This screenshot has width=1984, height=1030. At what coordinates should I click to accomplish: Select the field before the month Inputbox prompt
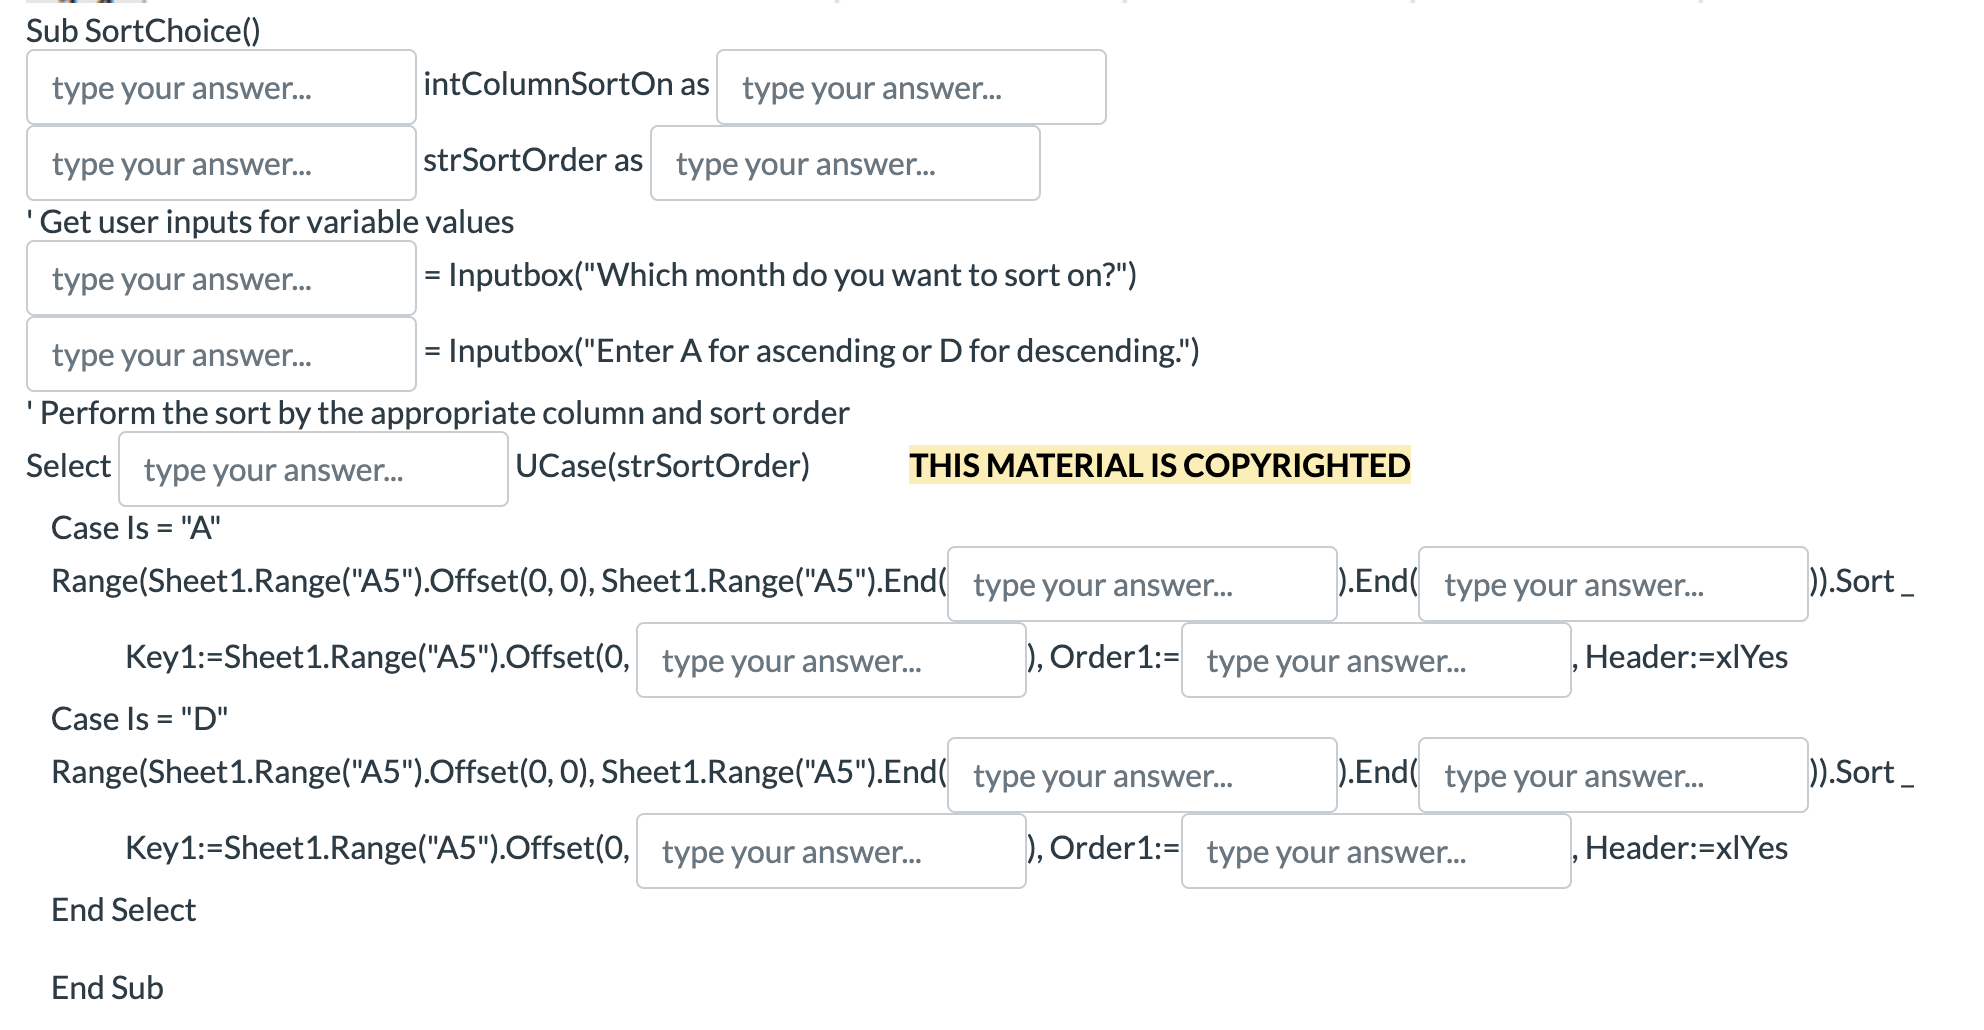click(x=220, y=278)
